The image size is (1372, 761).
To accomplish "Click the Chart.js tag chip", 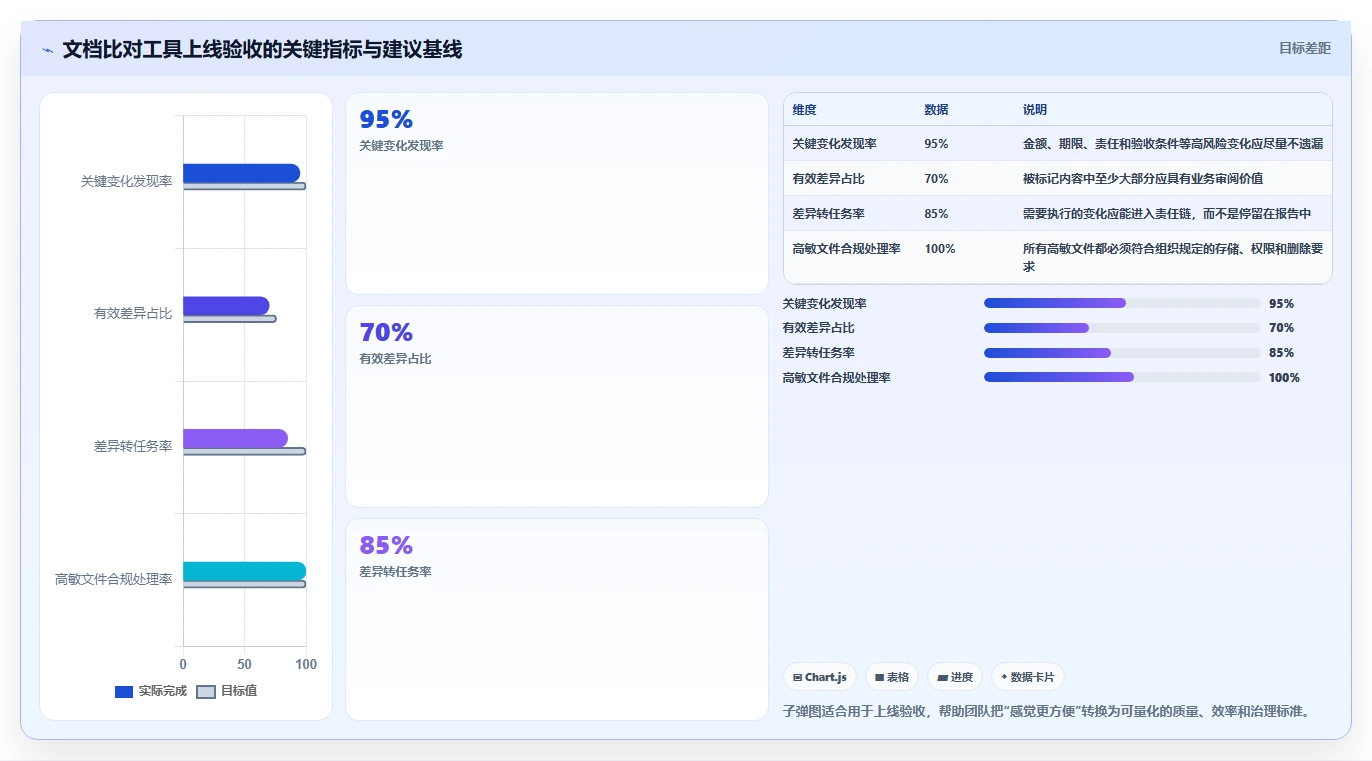I will [x=819, y=677].
